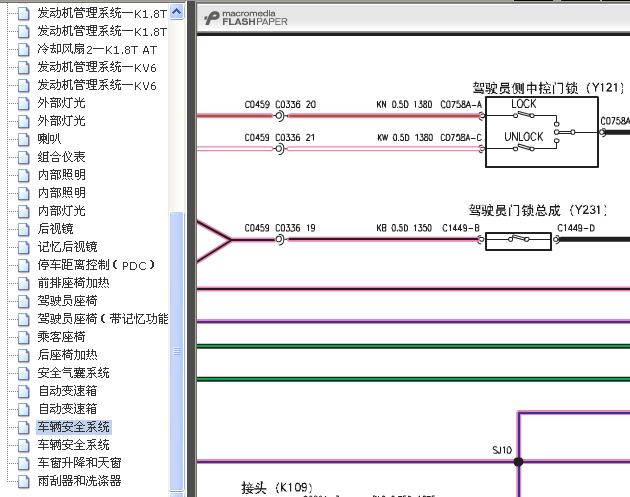Image resolution: width=630 pixels, height=497 pixels.
Task: Open 车窗升降和天窗 entry
Action: (x=79, y=463)
